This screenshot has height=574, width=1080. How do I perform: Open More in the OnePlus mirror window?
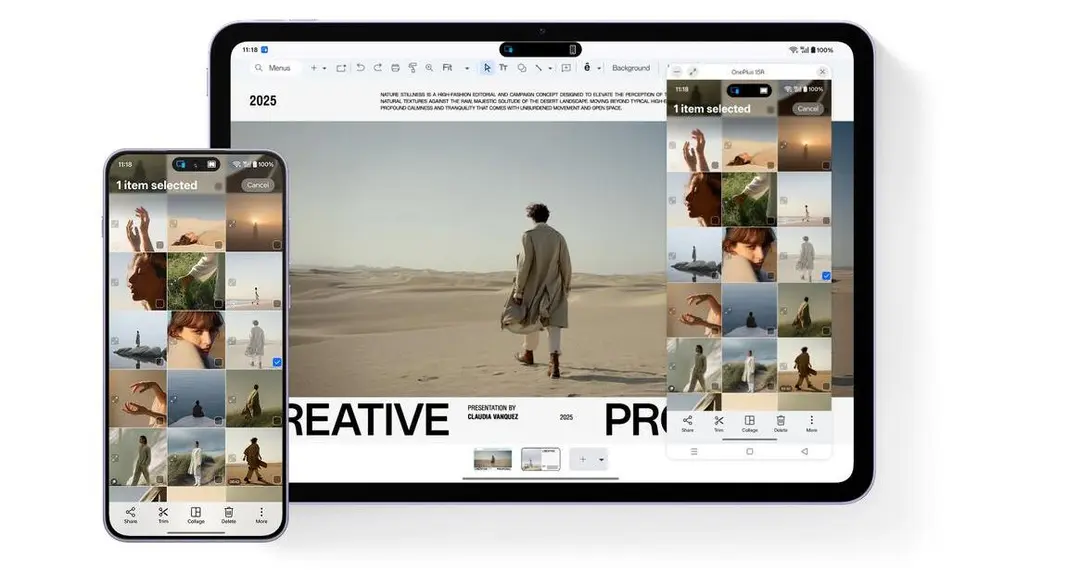tap(811, 423)
